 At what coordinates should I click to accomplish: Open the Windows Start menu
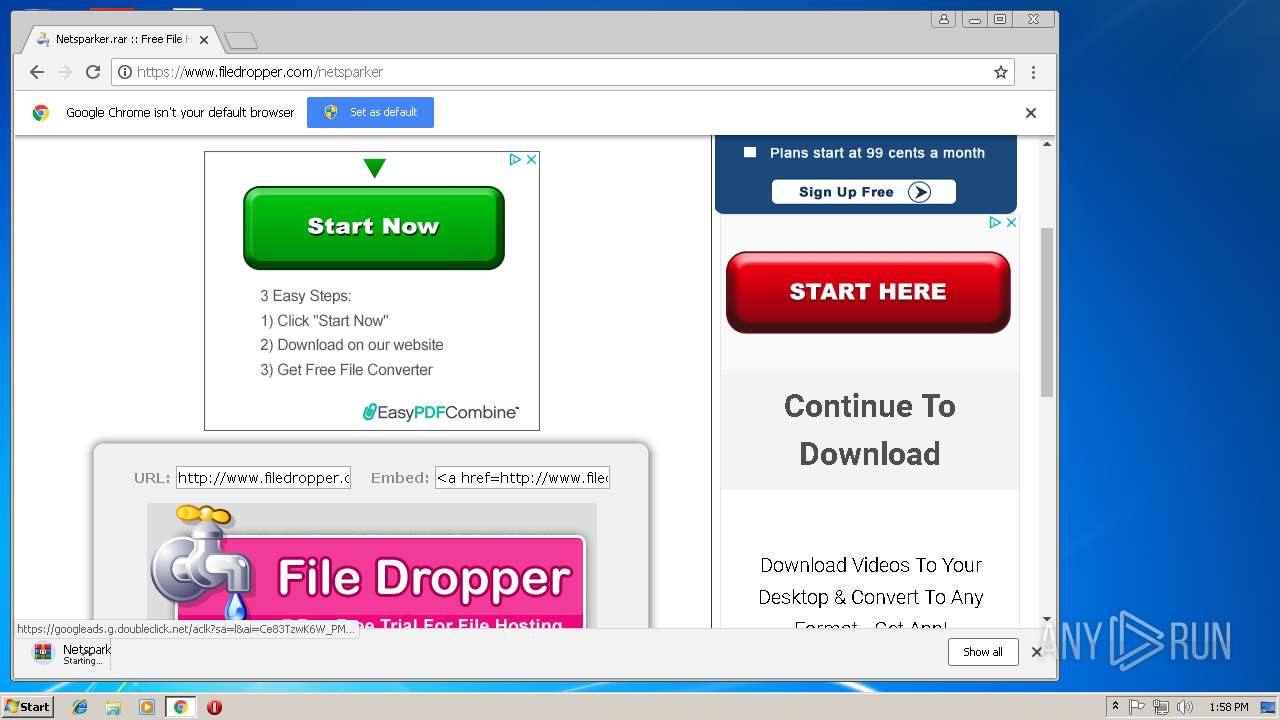tap(28, 706)
